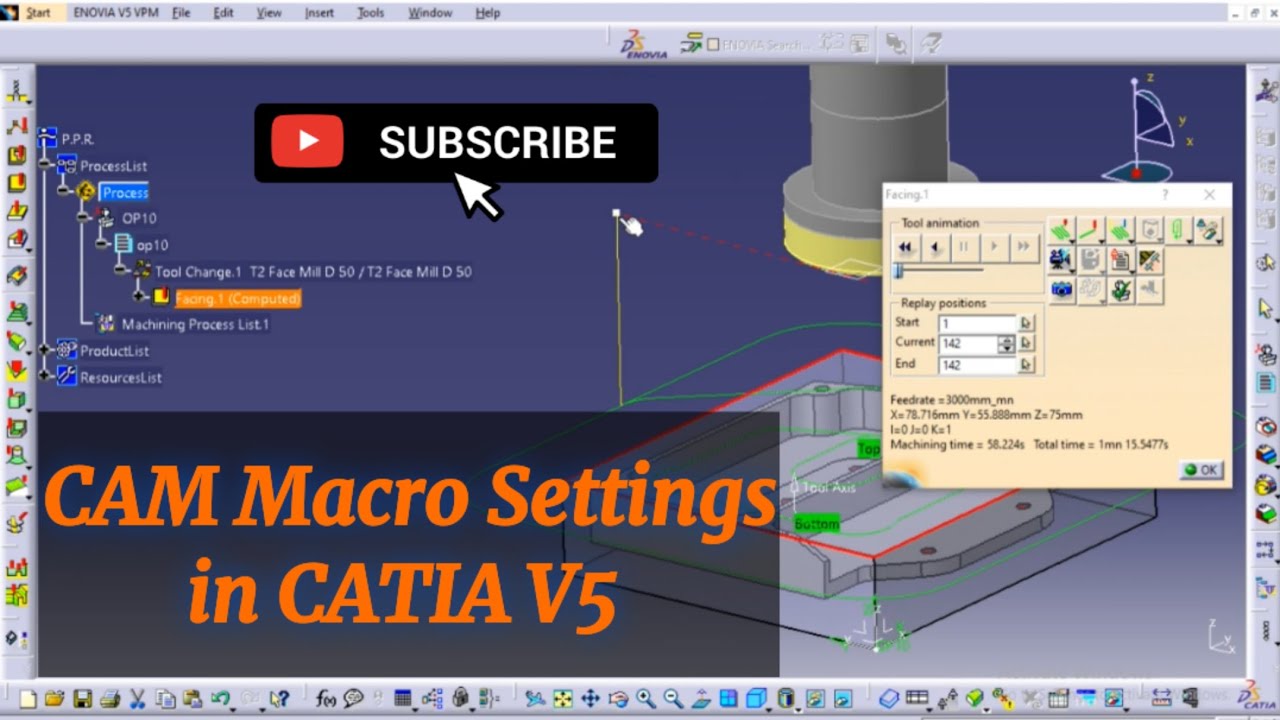Open the Tools menu
Screen dimensions: 1280x720
pos(370,13)
